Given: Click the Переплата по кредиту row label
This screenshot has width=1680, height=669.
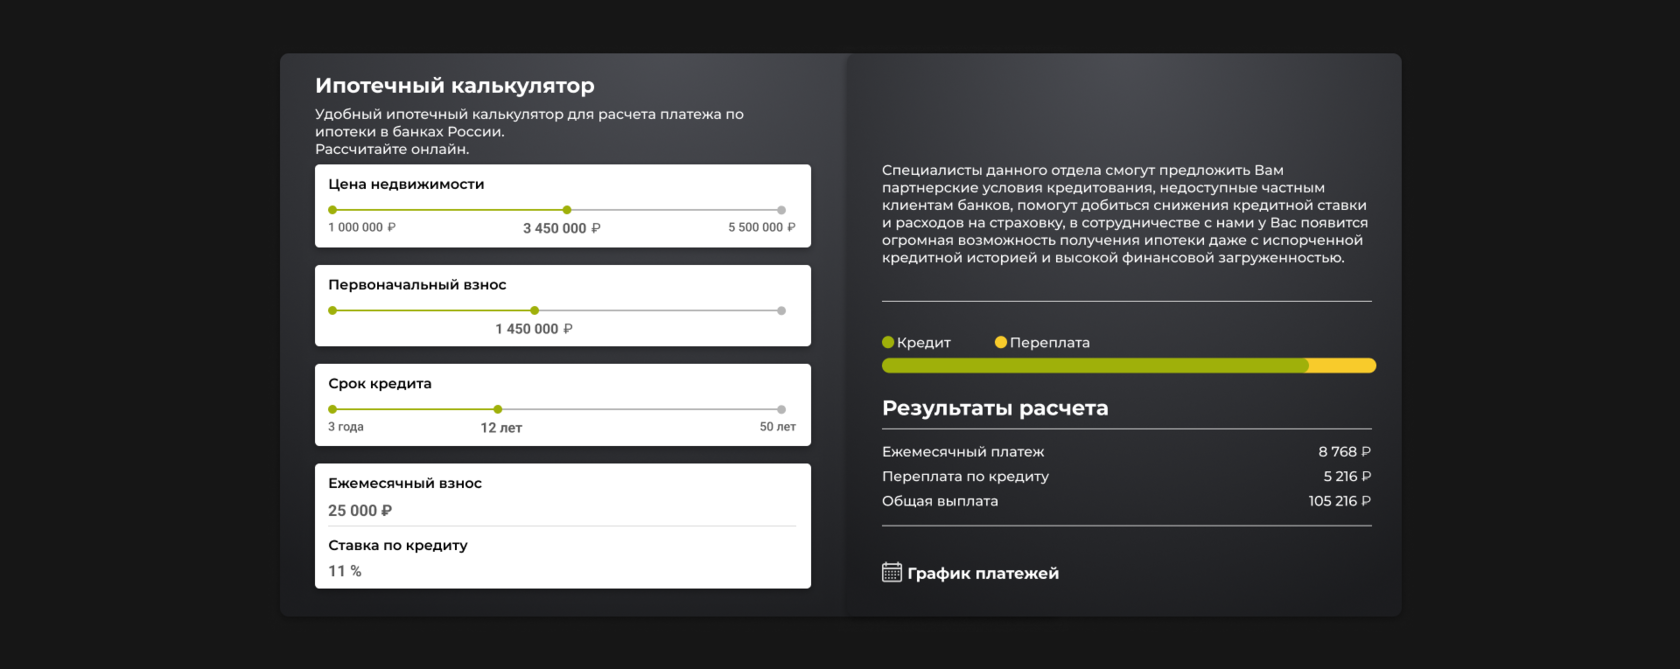Looking at the screenshot, I should 965,477.
